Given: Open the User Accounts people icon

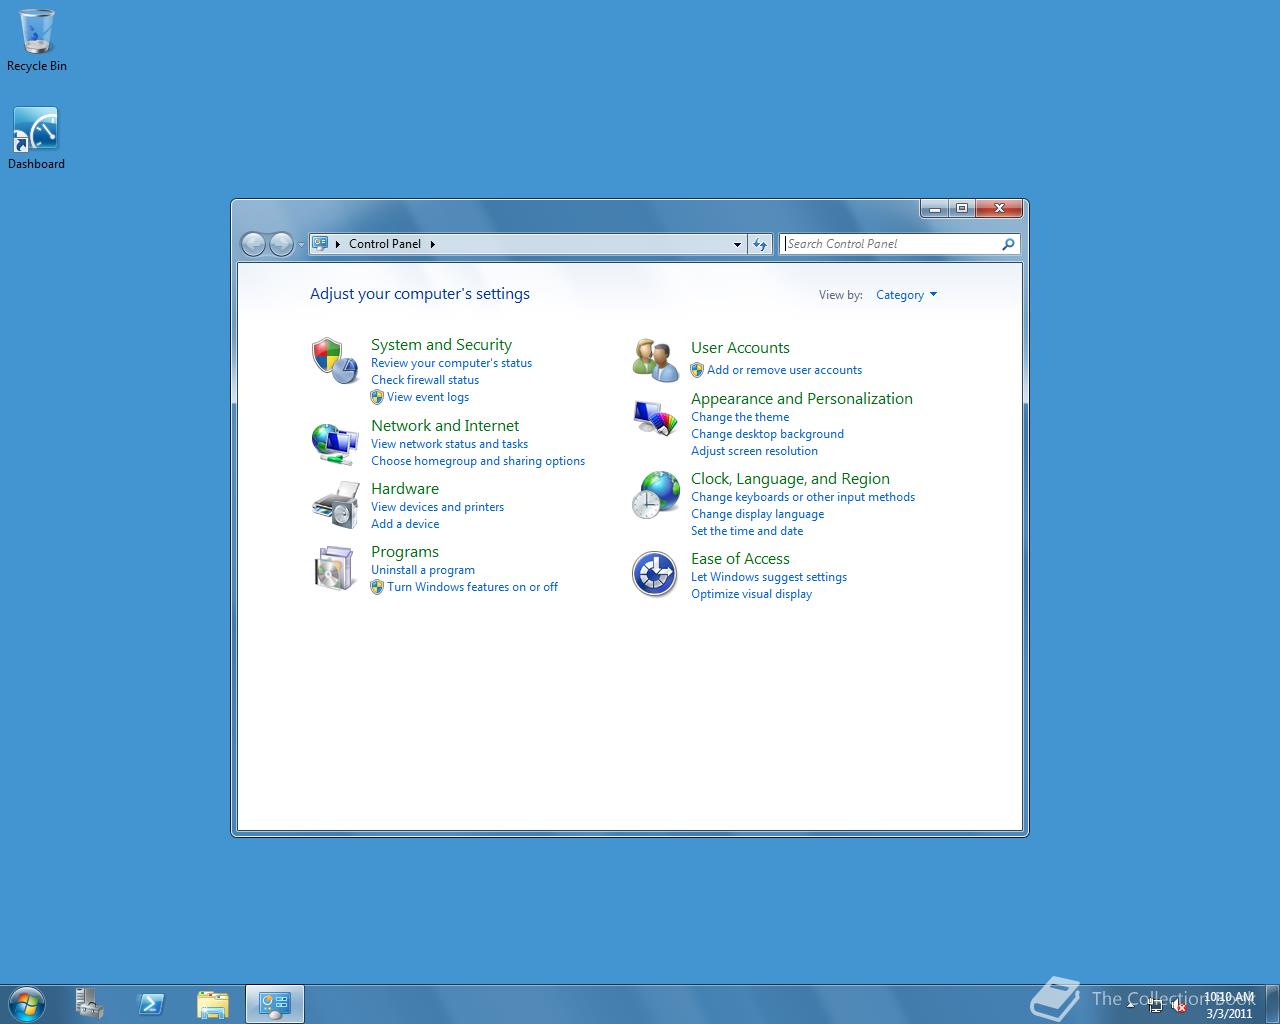Looking at the screenshot, I should (655, 360).
